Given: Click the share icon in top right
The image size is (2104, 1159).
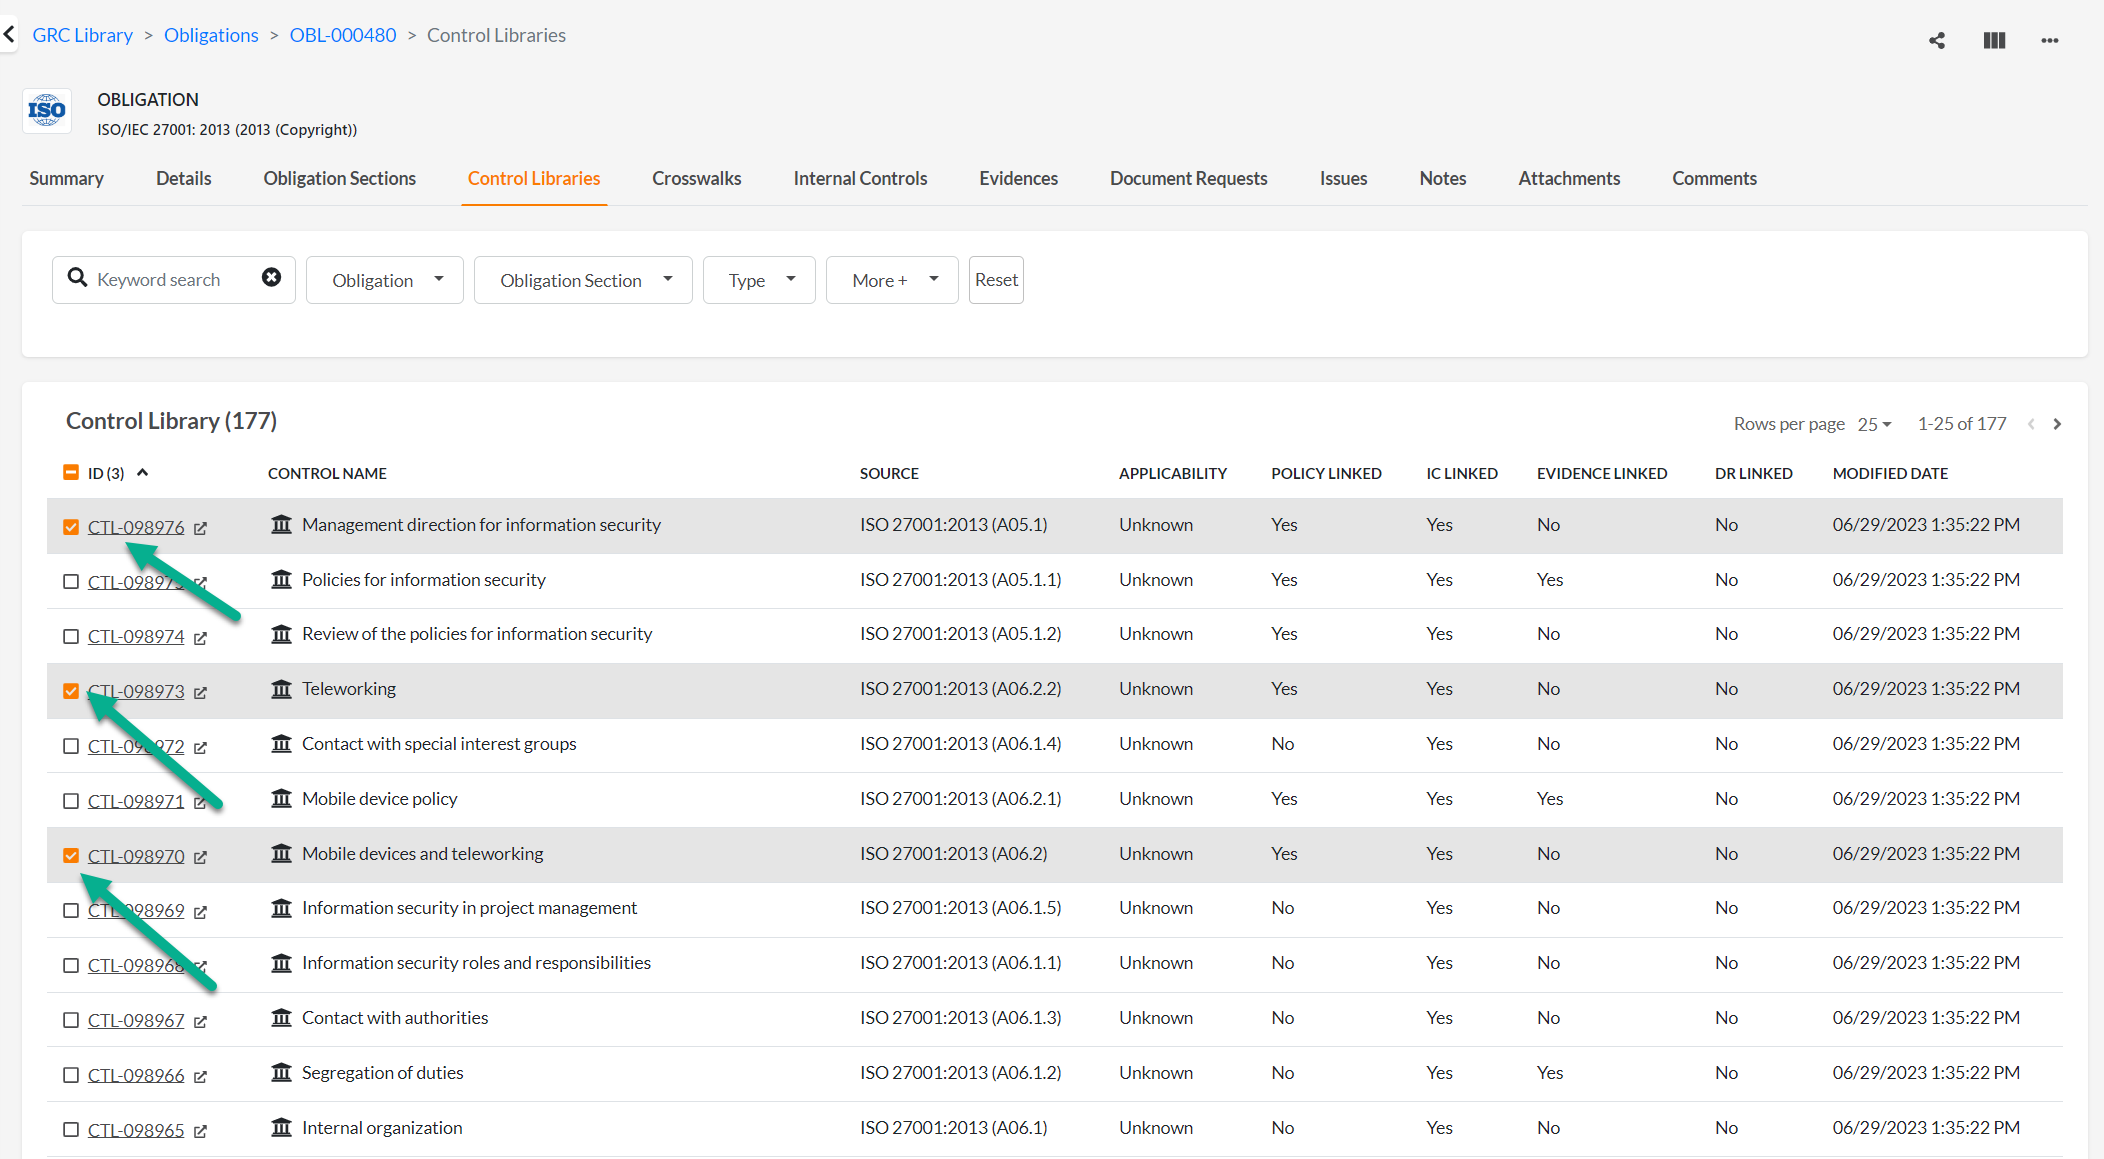Looking at the screenshot, I should coord(1937,40).
